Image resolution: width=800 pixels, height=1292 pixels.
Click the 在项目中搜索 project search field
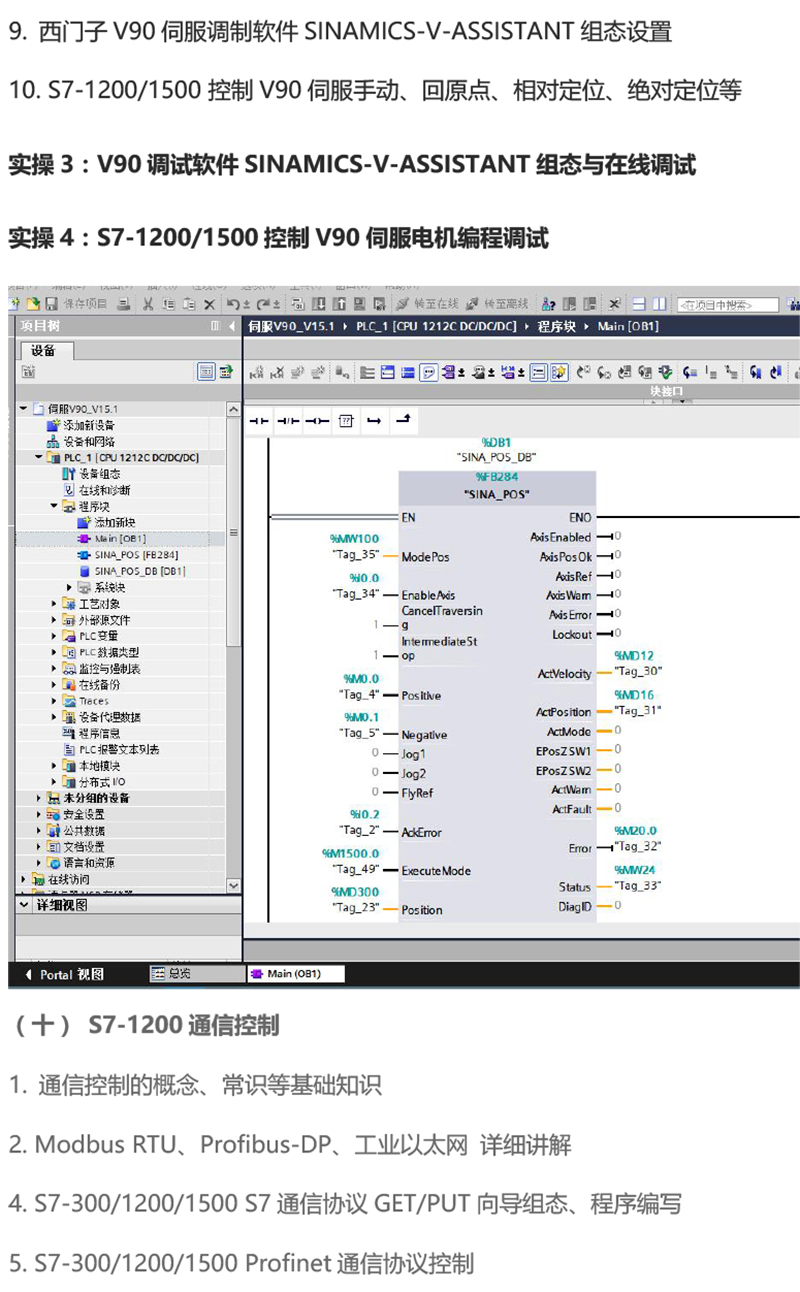click(728, 305)
